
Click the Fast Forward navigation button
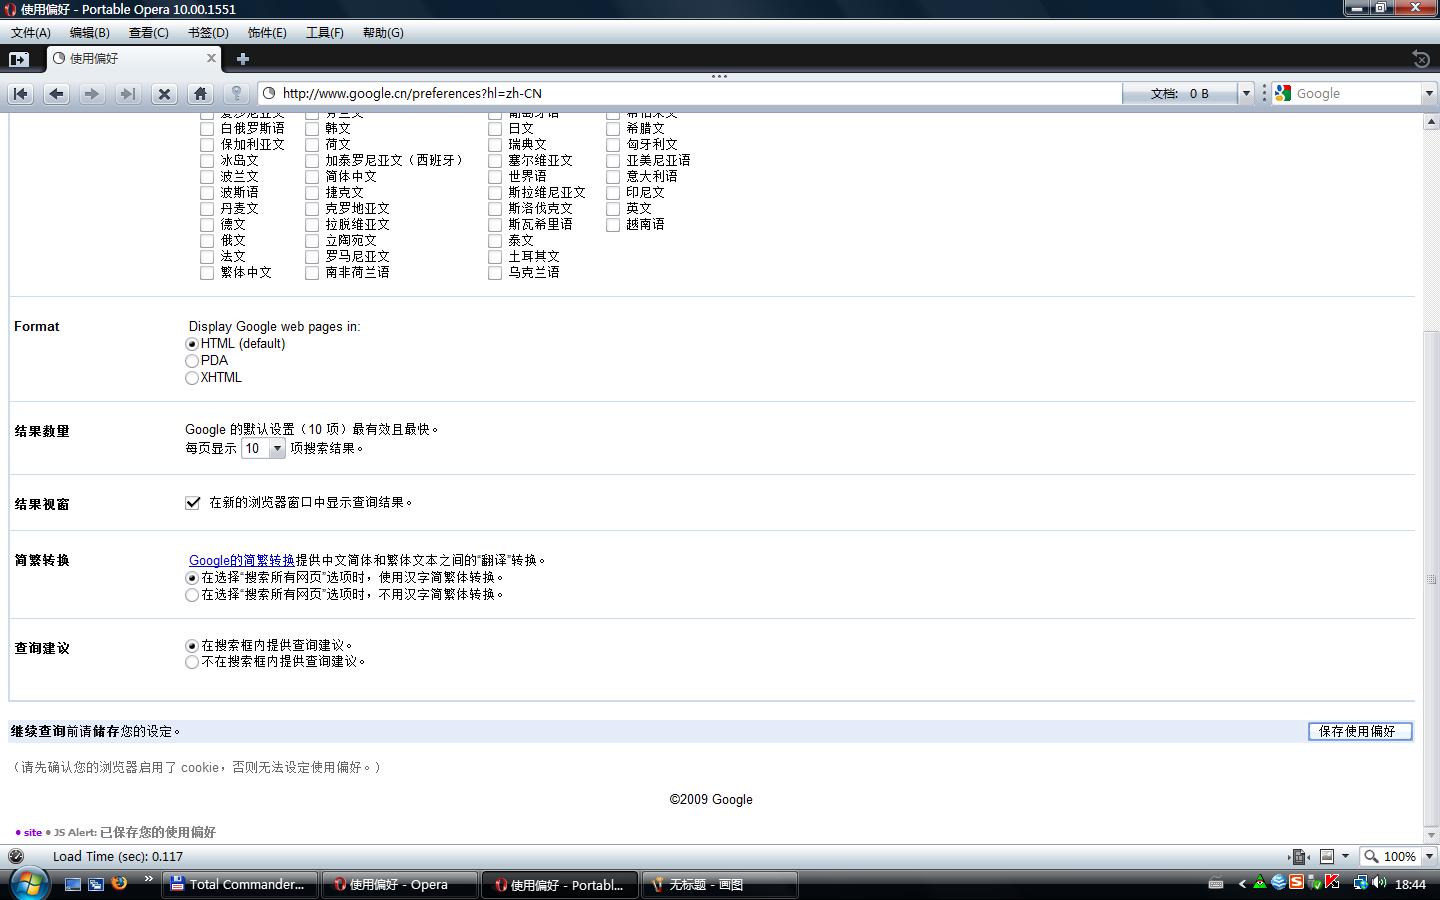click(128, 93)
